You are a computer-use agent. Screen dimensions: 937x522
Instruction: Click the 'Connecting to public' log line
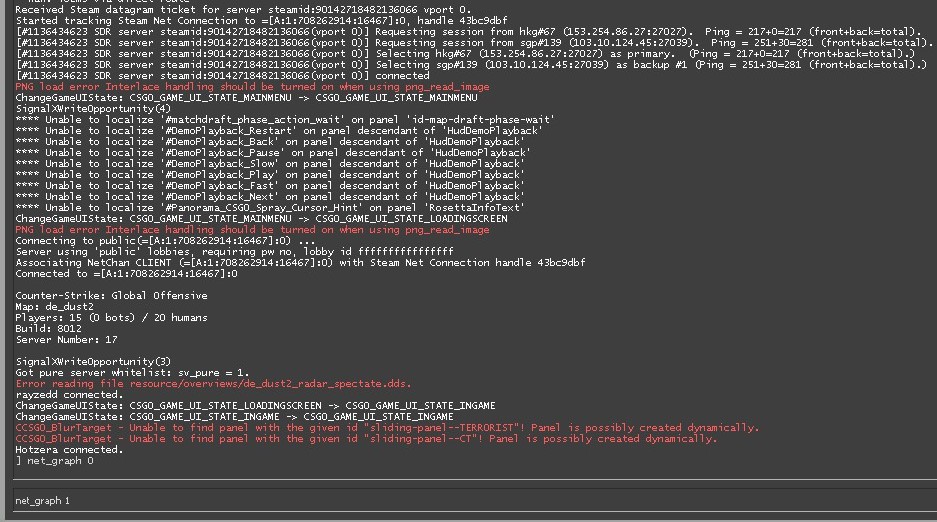pos(165,241)
